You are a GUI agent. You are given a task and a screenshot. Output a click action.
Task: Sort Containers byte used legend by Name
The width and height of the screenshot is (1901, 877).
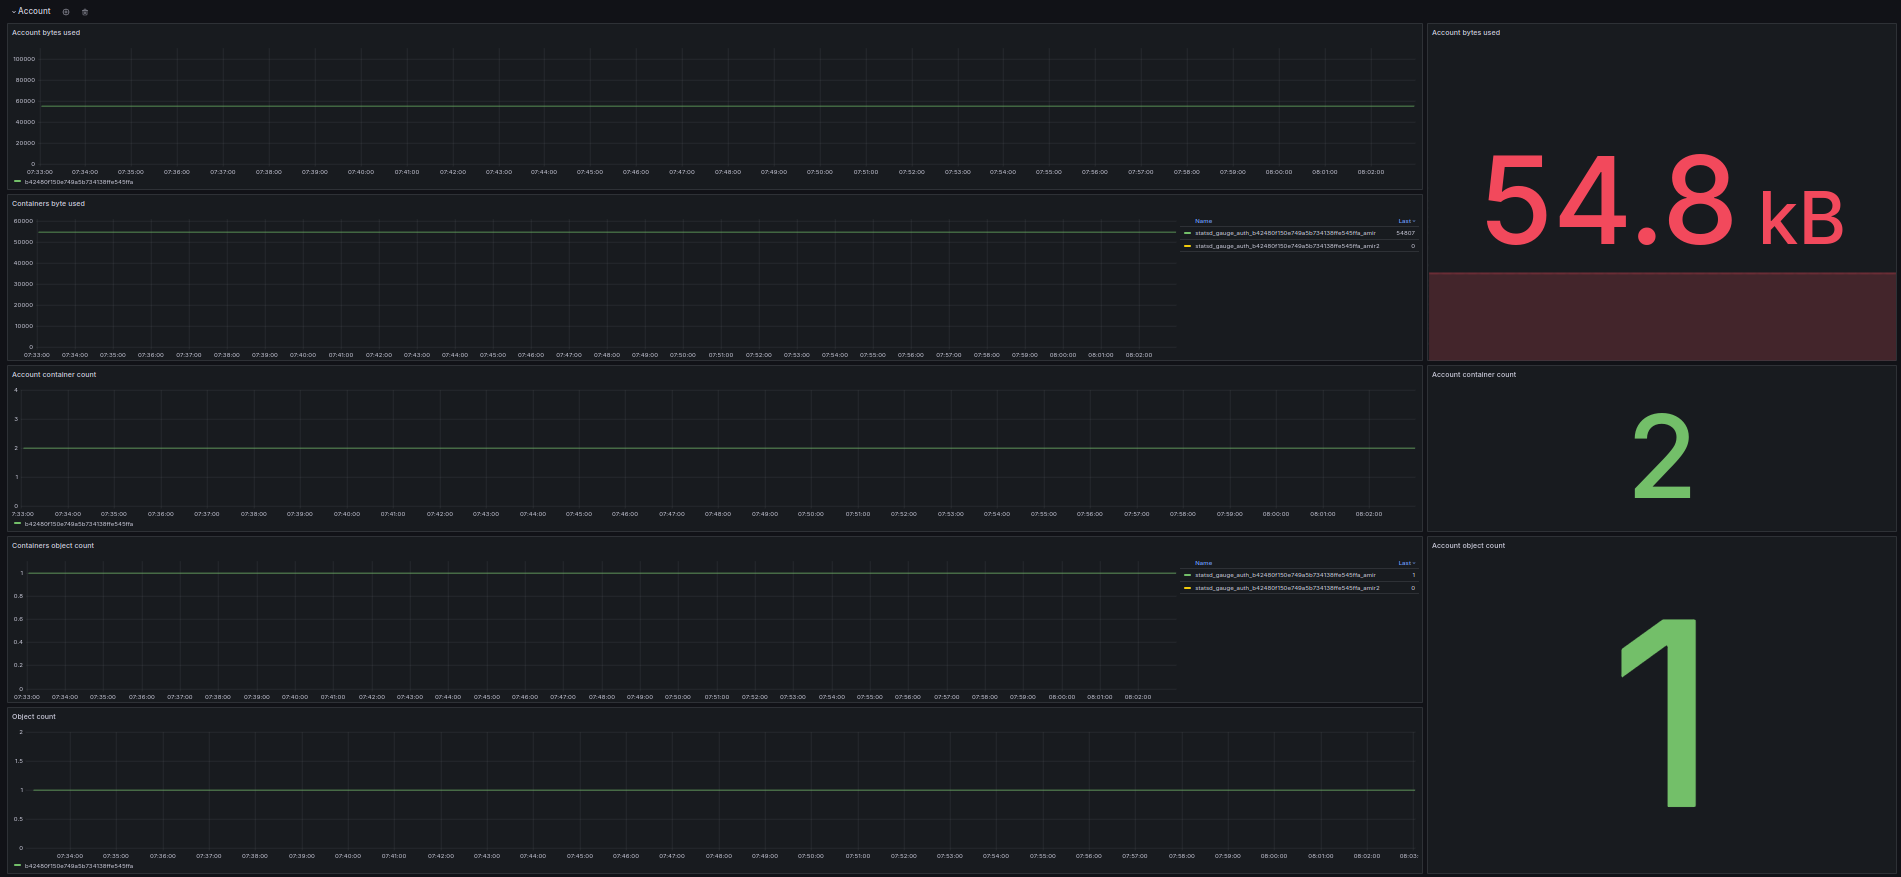pos(1203,221)
